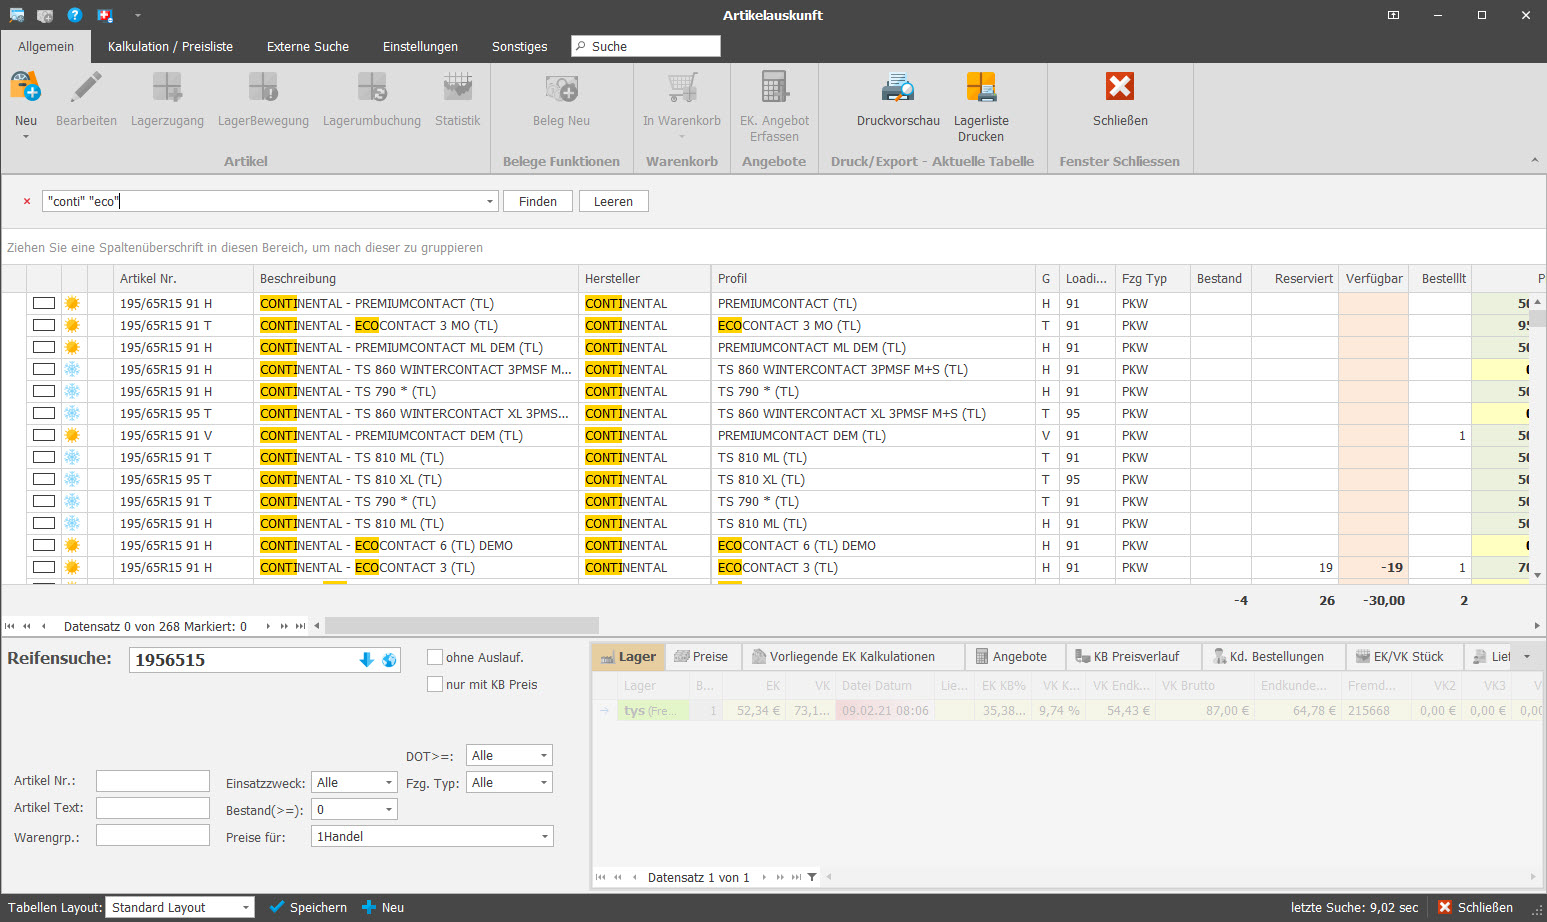This screenshot has height=922, width=1547.
Task: Open Preise für dropdown
Action: point(544,836)
